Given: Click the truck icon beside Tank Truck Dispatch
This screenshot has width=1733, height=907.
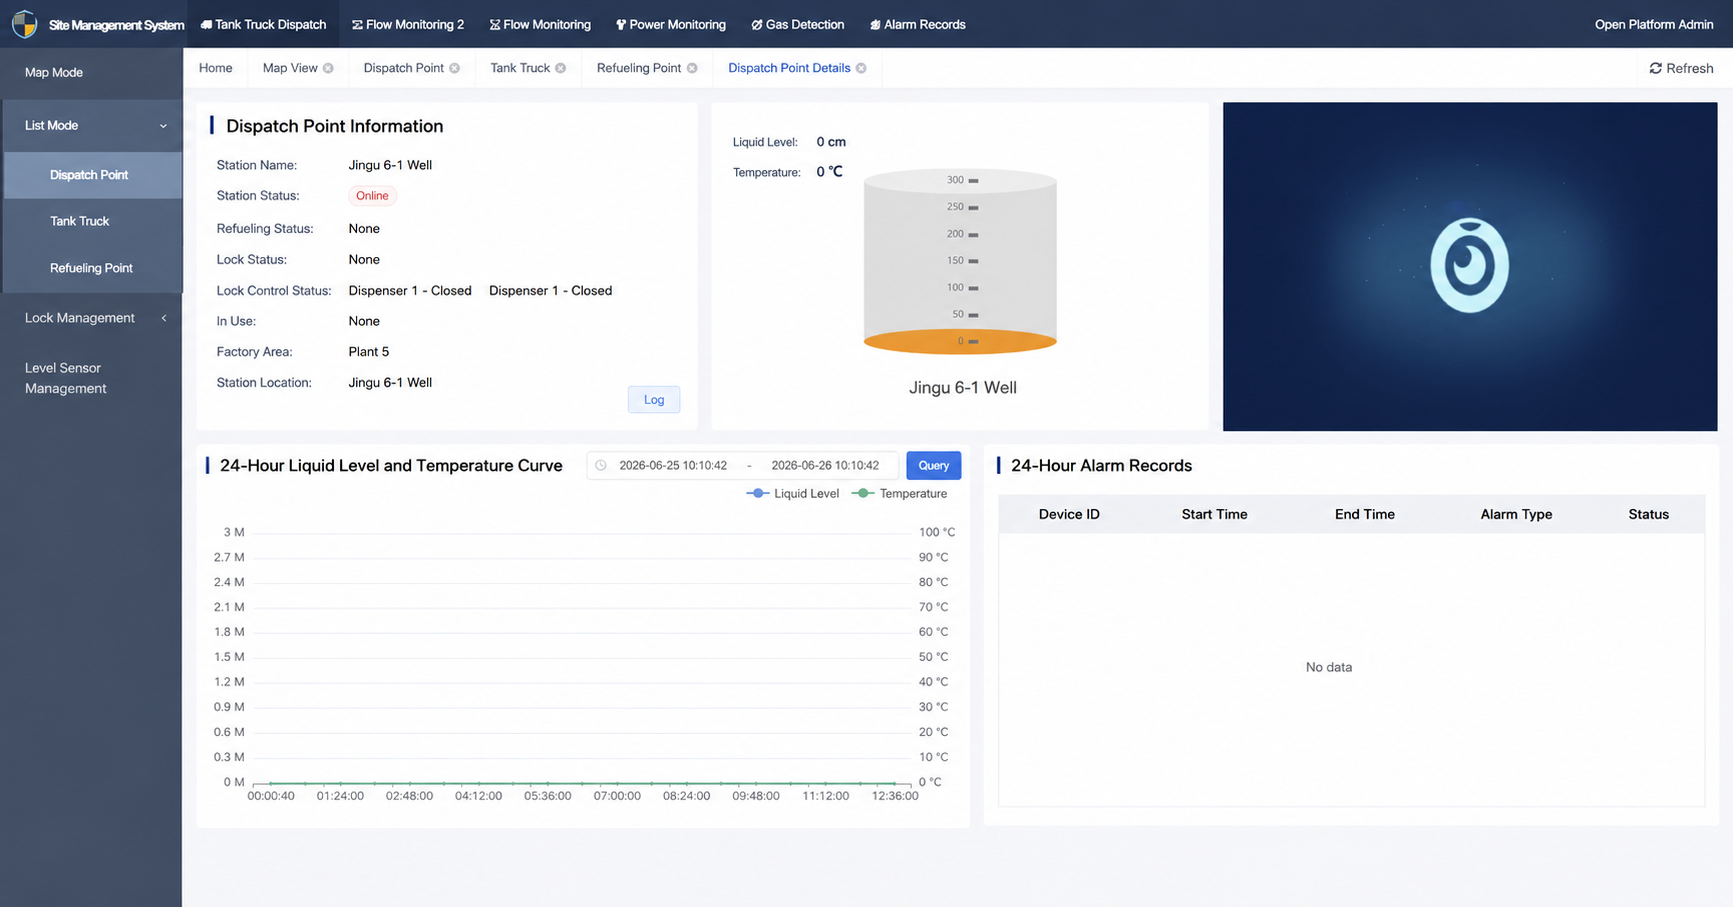Looking at the screenshot, I should [206, 25].
